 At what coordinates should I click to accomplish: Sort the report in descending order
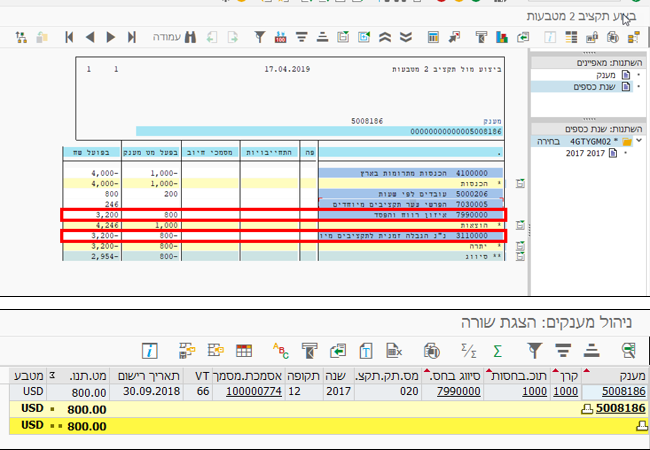coord(301,37)
